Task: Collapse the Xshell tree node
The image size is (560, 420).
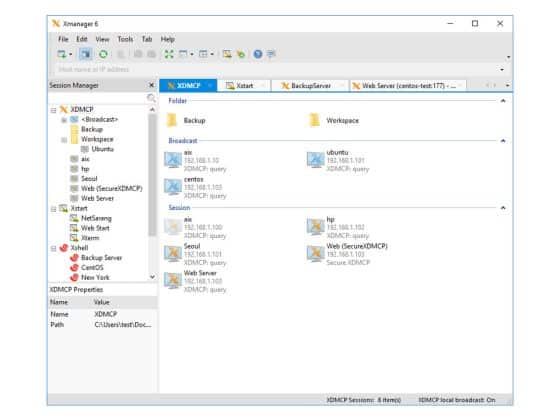Action: tap(54, 248)
